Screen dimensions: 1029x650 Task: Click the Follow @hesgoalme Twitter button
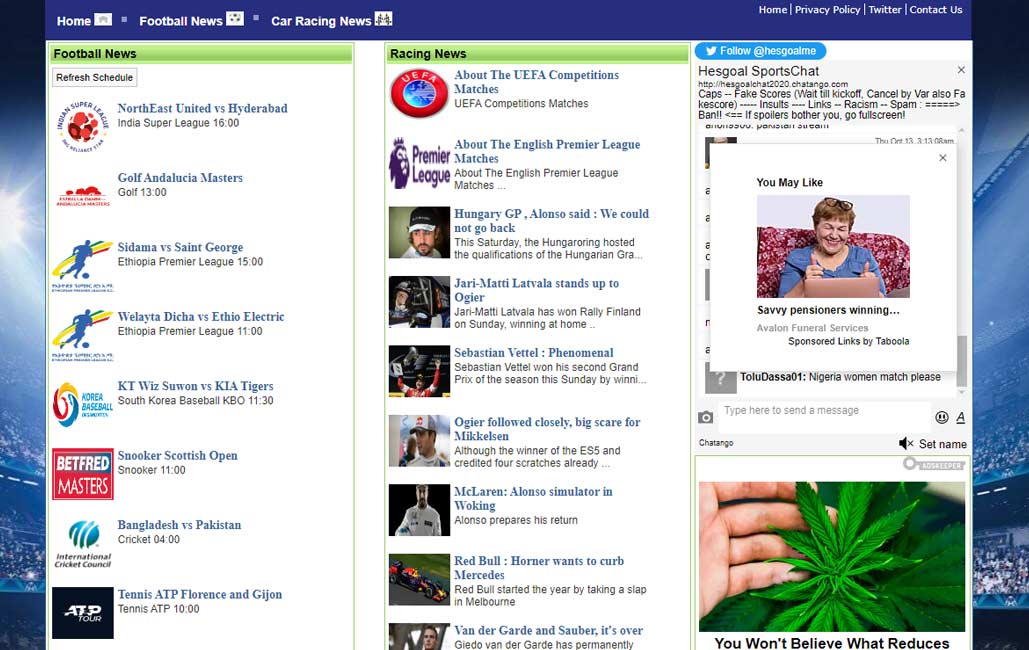coord(761,51)
